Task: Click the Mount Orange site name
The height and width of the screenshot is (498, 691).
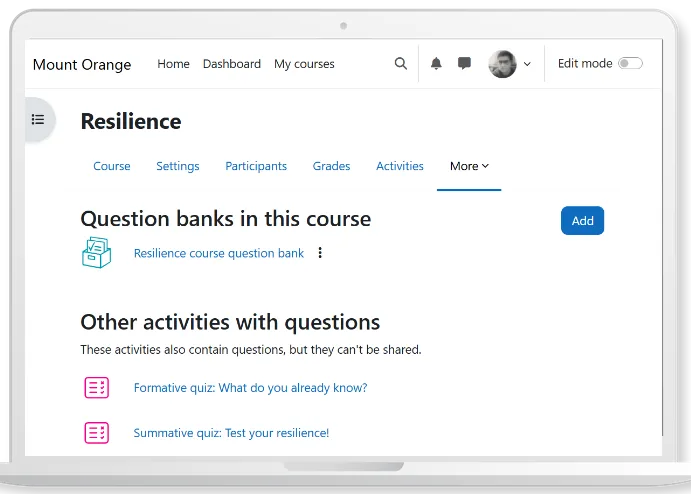Action: tap(82, 65)
